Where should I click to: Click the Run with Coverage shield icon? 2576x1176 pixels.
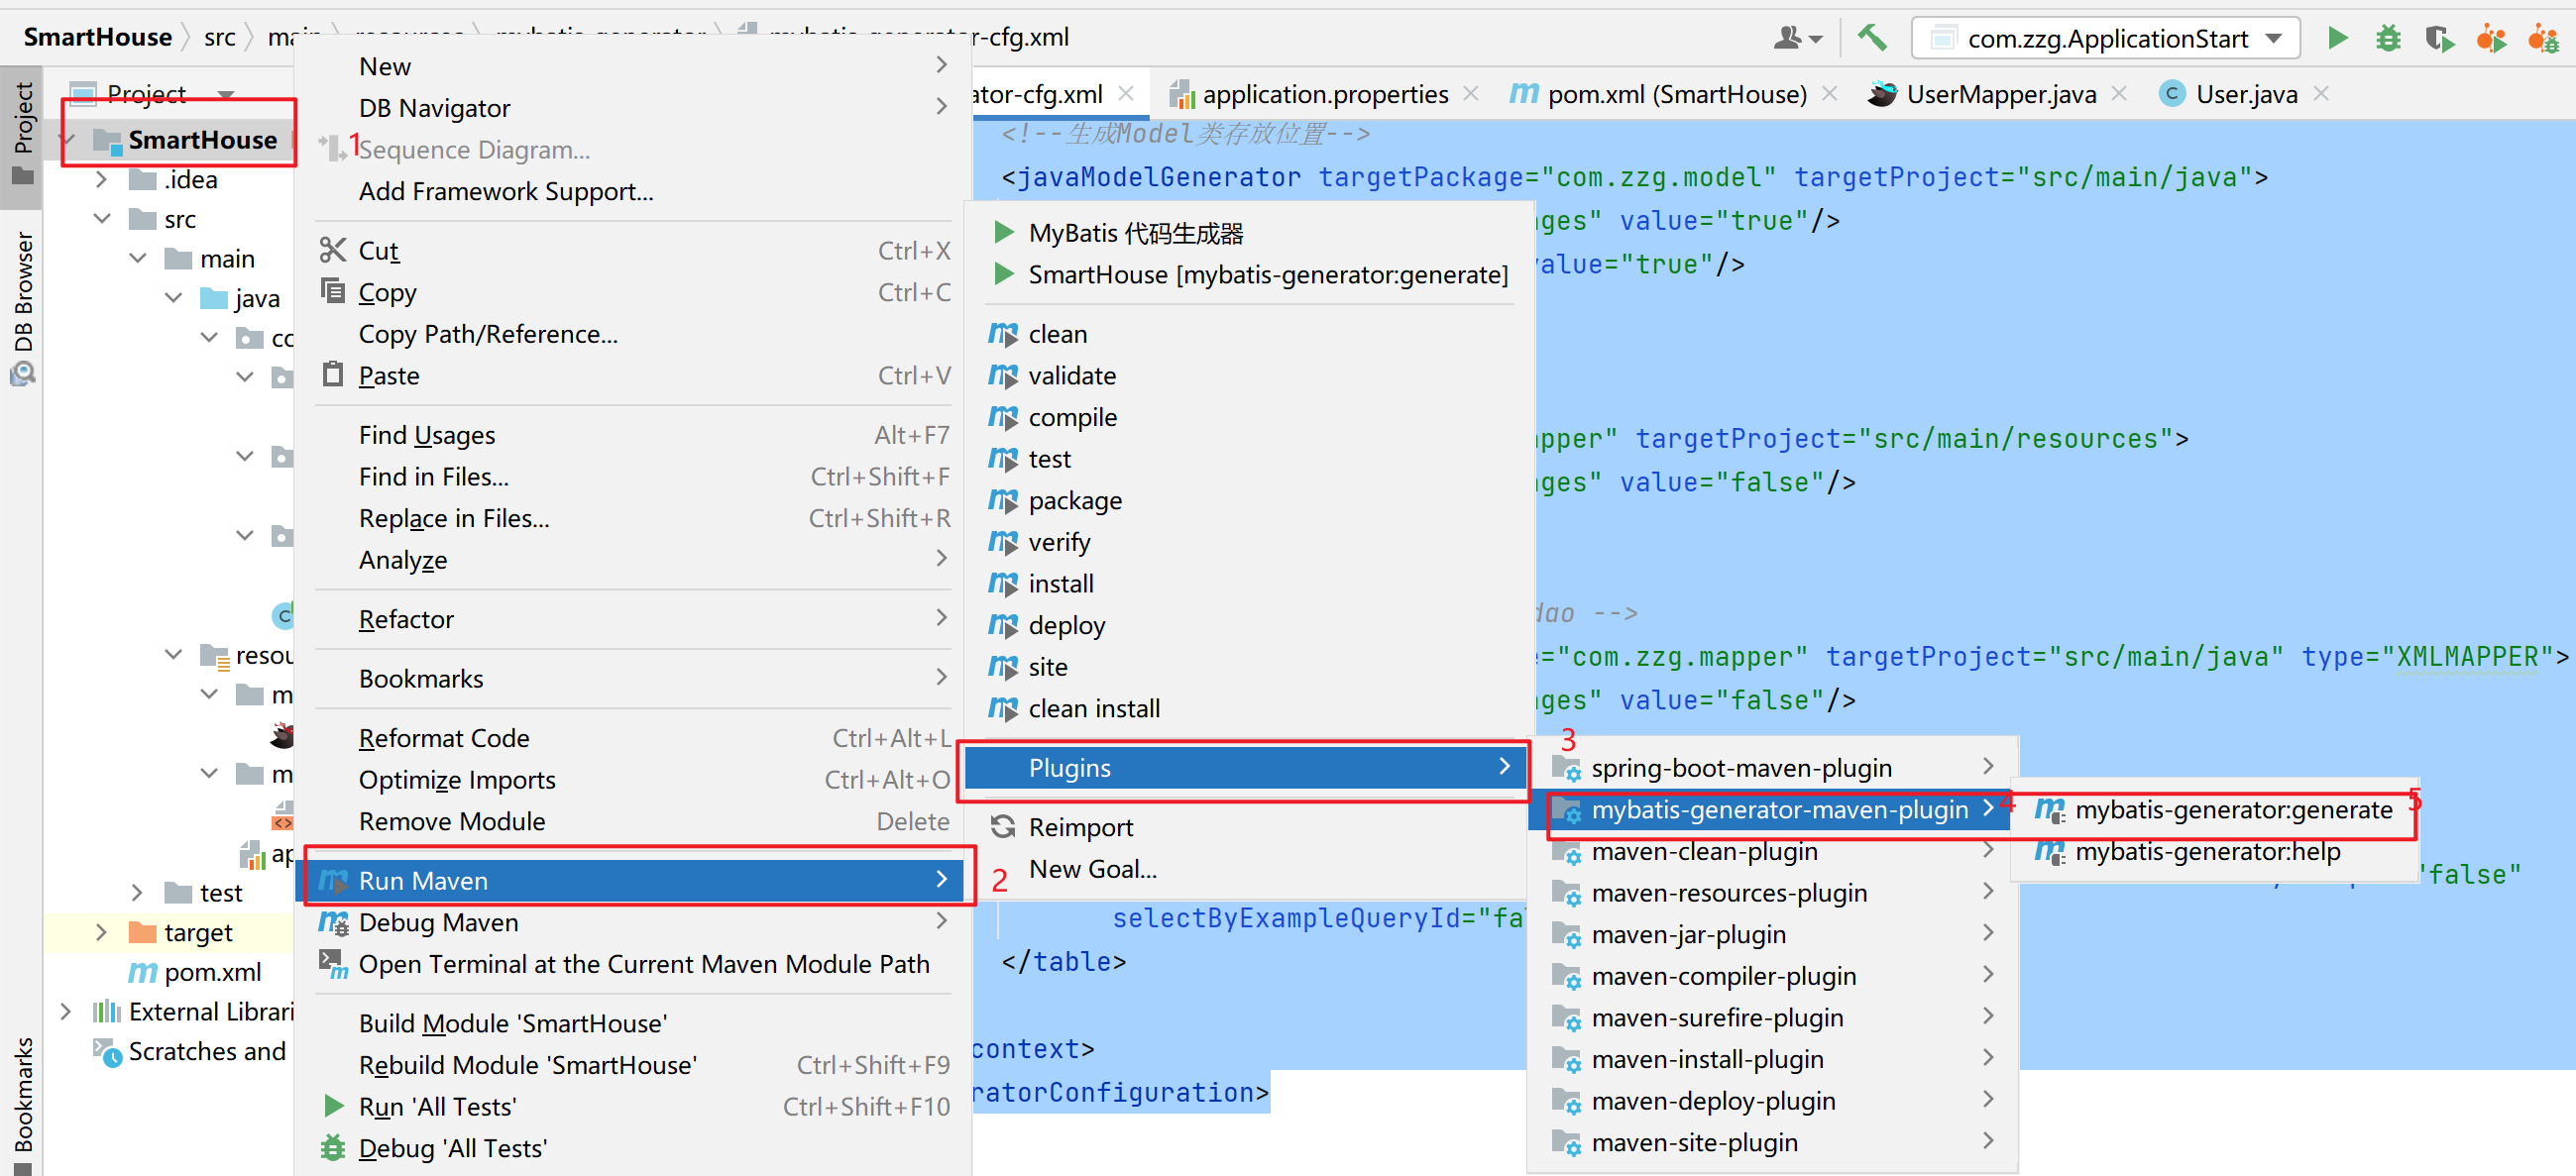(2440, 37)
